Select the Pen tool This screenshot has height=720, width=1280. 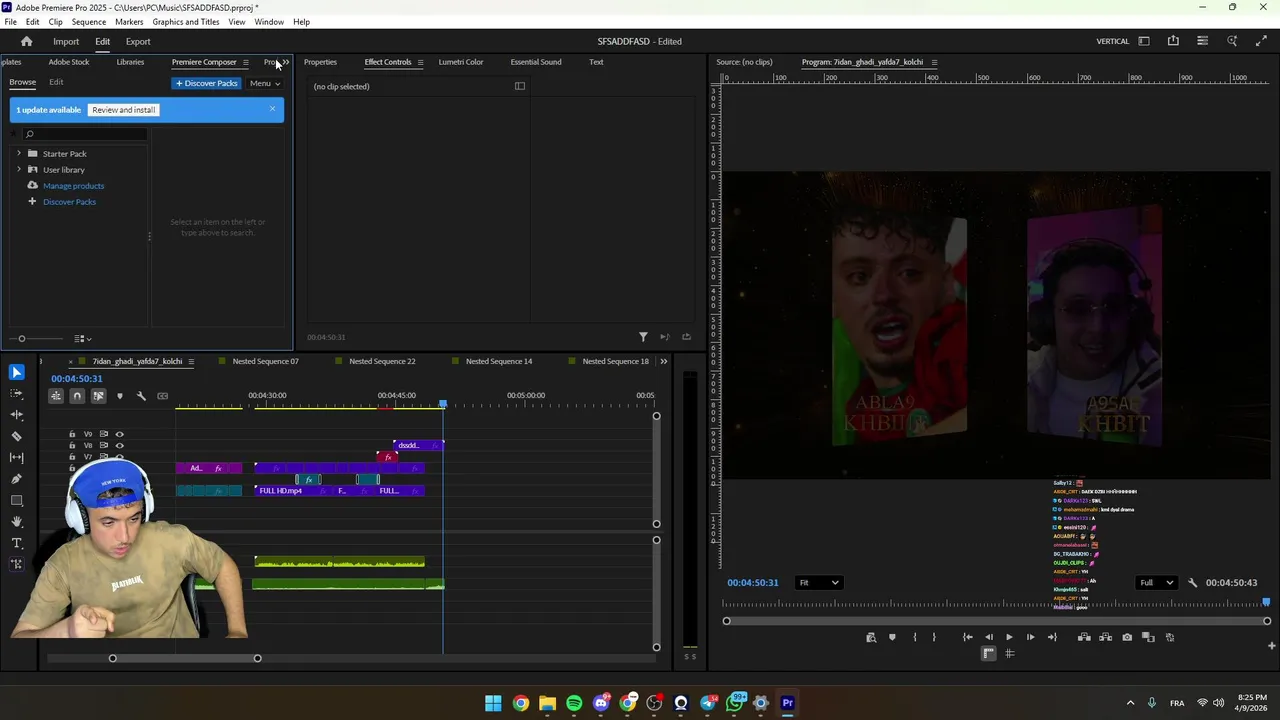[16, 479]
